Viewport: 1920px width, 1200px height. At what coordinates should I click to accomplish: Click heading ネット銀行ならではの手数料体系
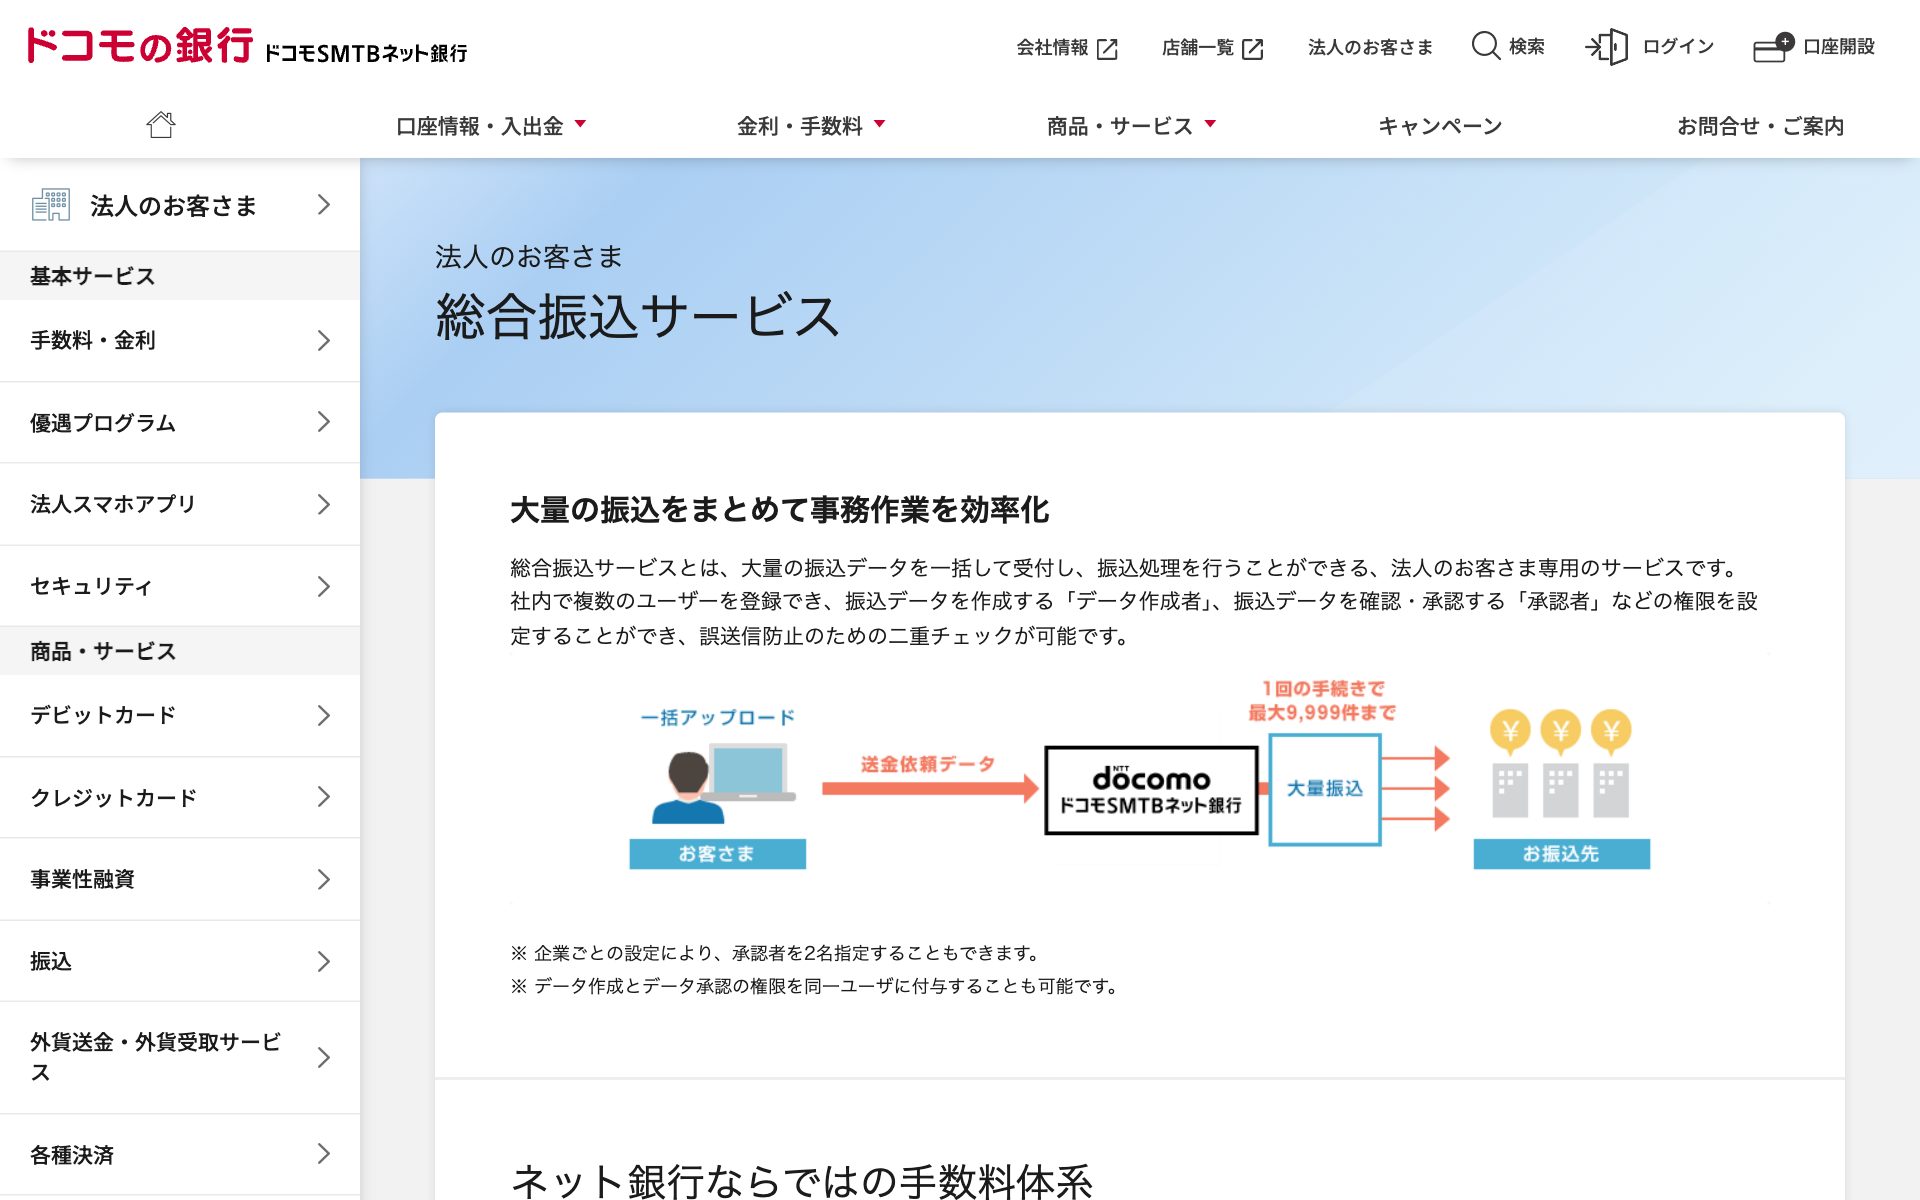click(802, 1181)
